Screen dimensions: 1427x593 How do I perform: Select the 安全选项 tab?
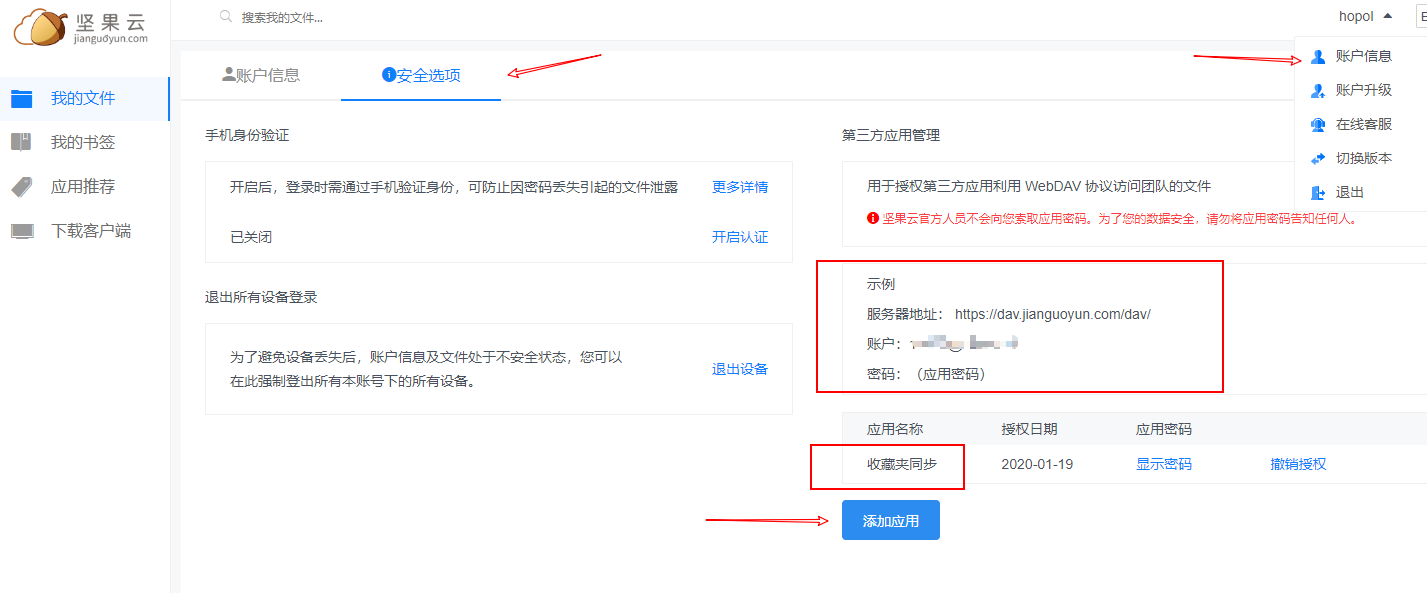[x=421, y=75]
